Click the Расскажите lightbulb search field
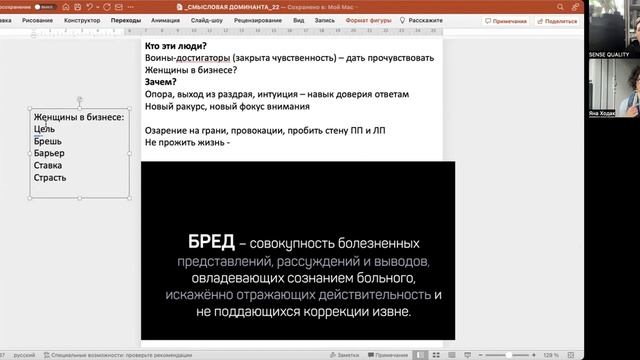The width and height of the screenshot is (640, 360). coord(421,20)
